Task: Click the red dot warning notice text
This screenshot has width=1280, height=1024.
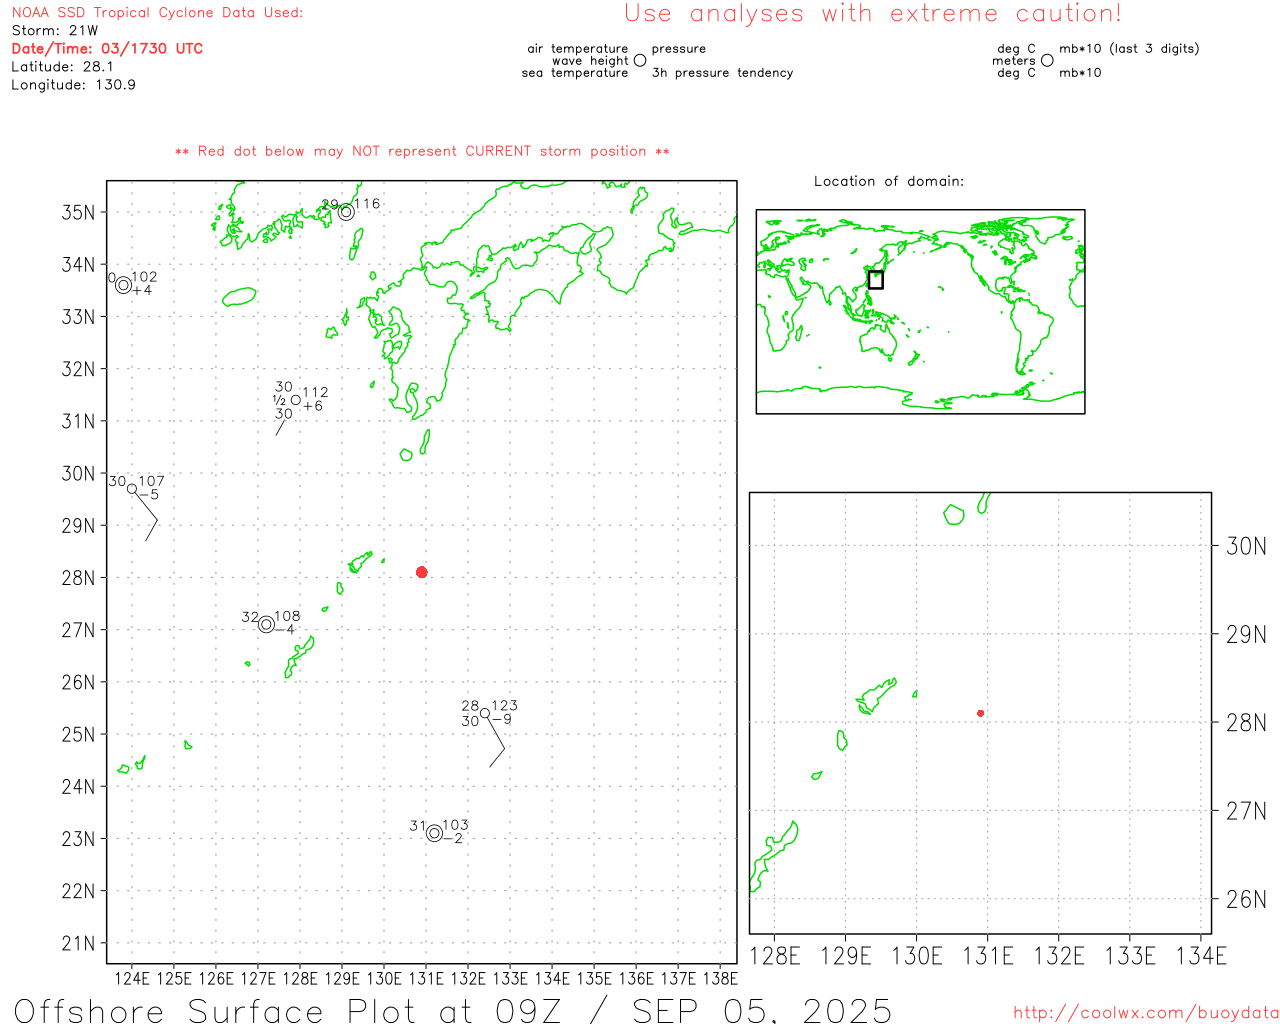Action: point(422,151)
